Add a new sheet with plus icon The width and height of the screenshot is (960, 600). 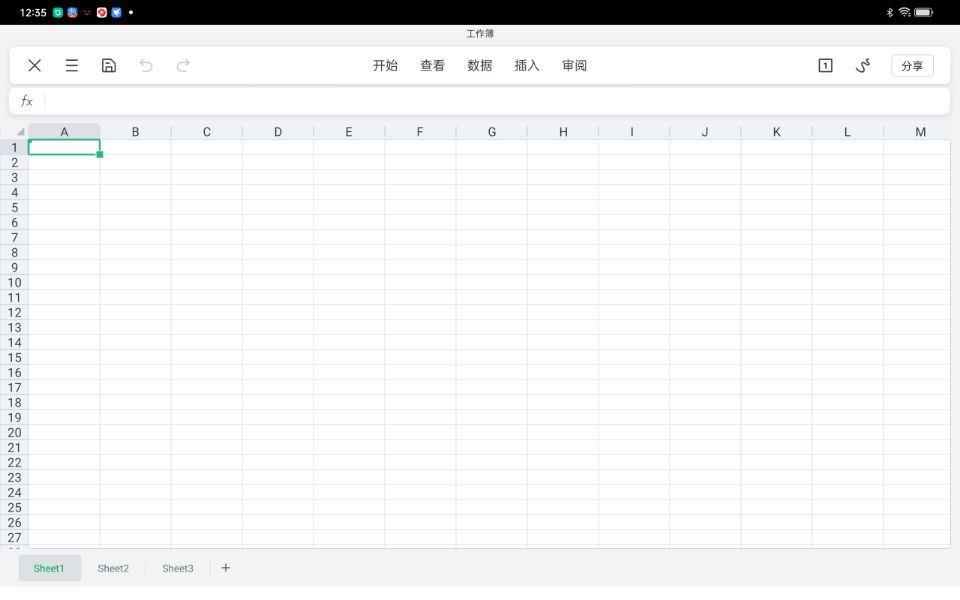click(226, 568)
